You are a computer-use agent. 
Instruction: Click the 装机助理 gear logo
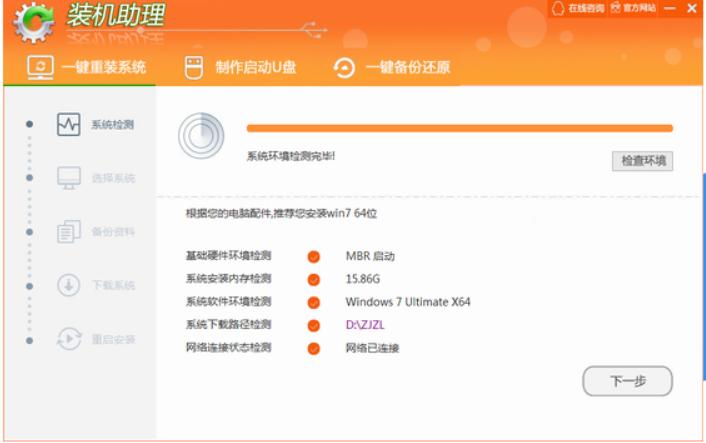point(34,22)
